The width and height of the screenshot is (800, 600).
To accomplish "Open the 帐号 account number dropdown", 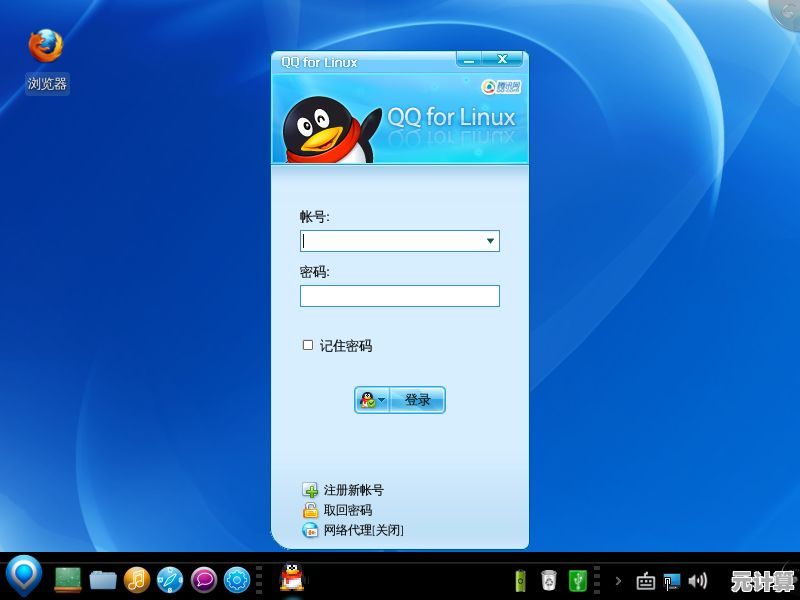I will point(490,241).
